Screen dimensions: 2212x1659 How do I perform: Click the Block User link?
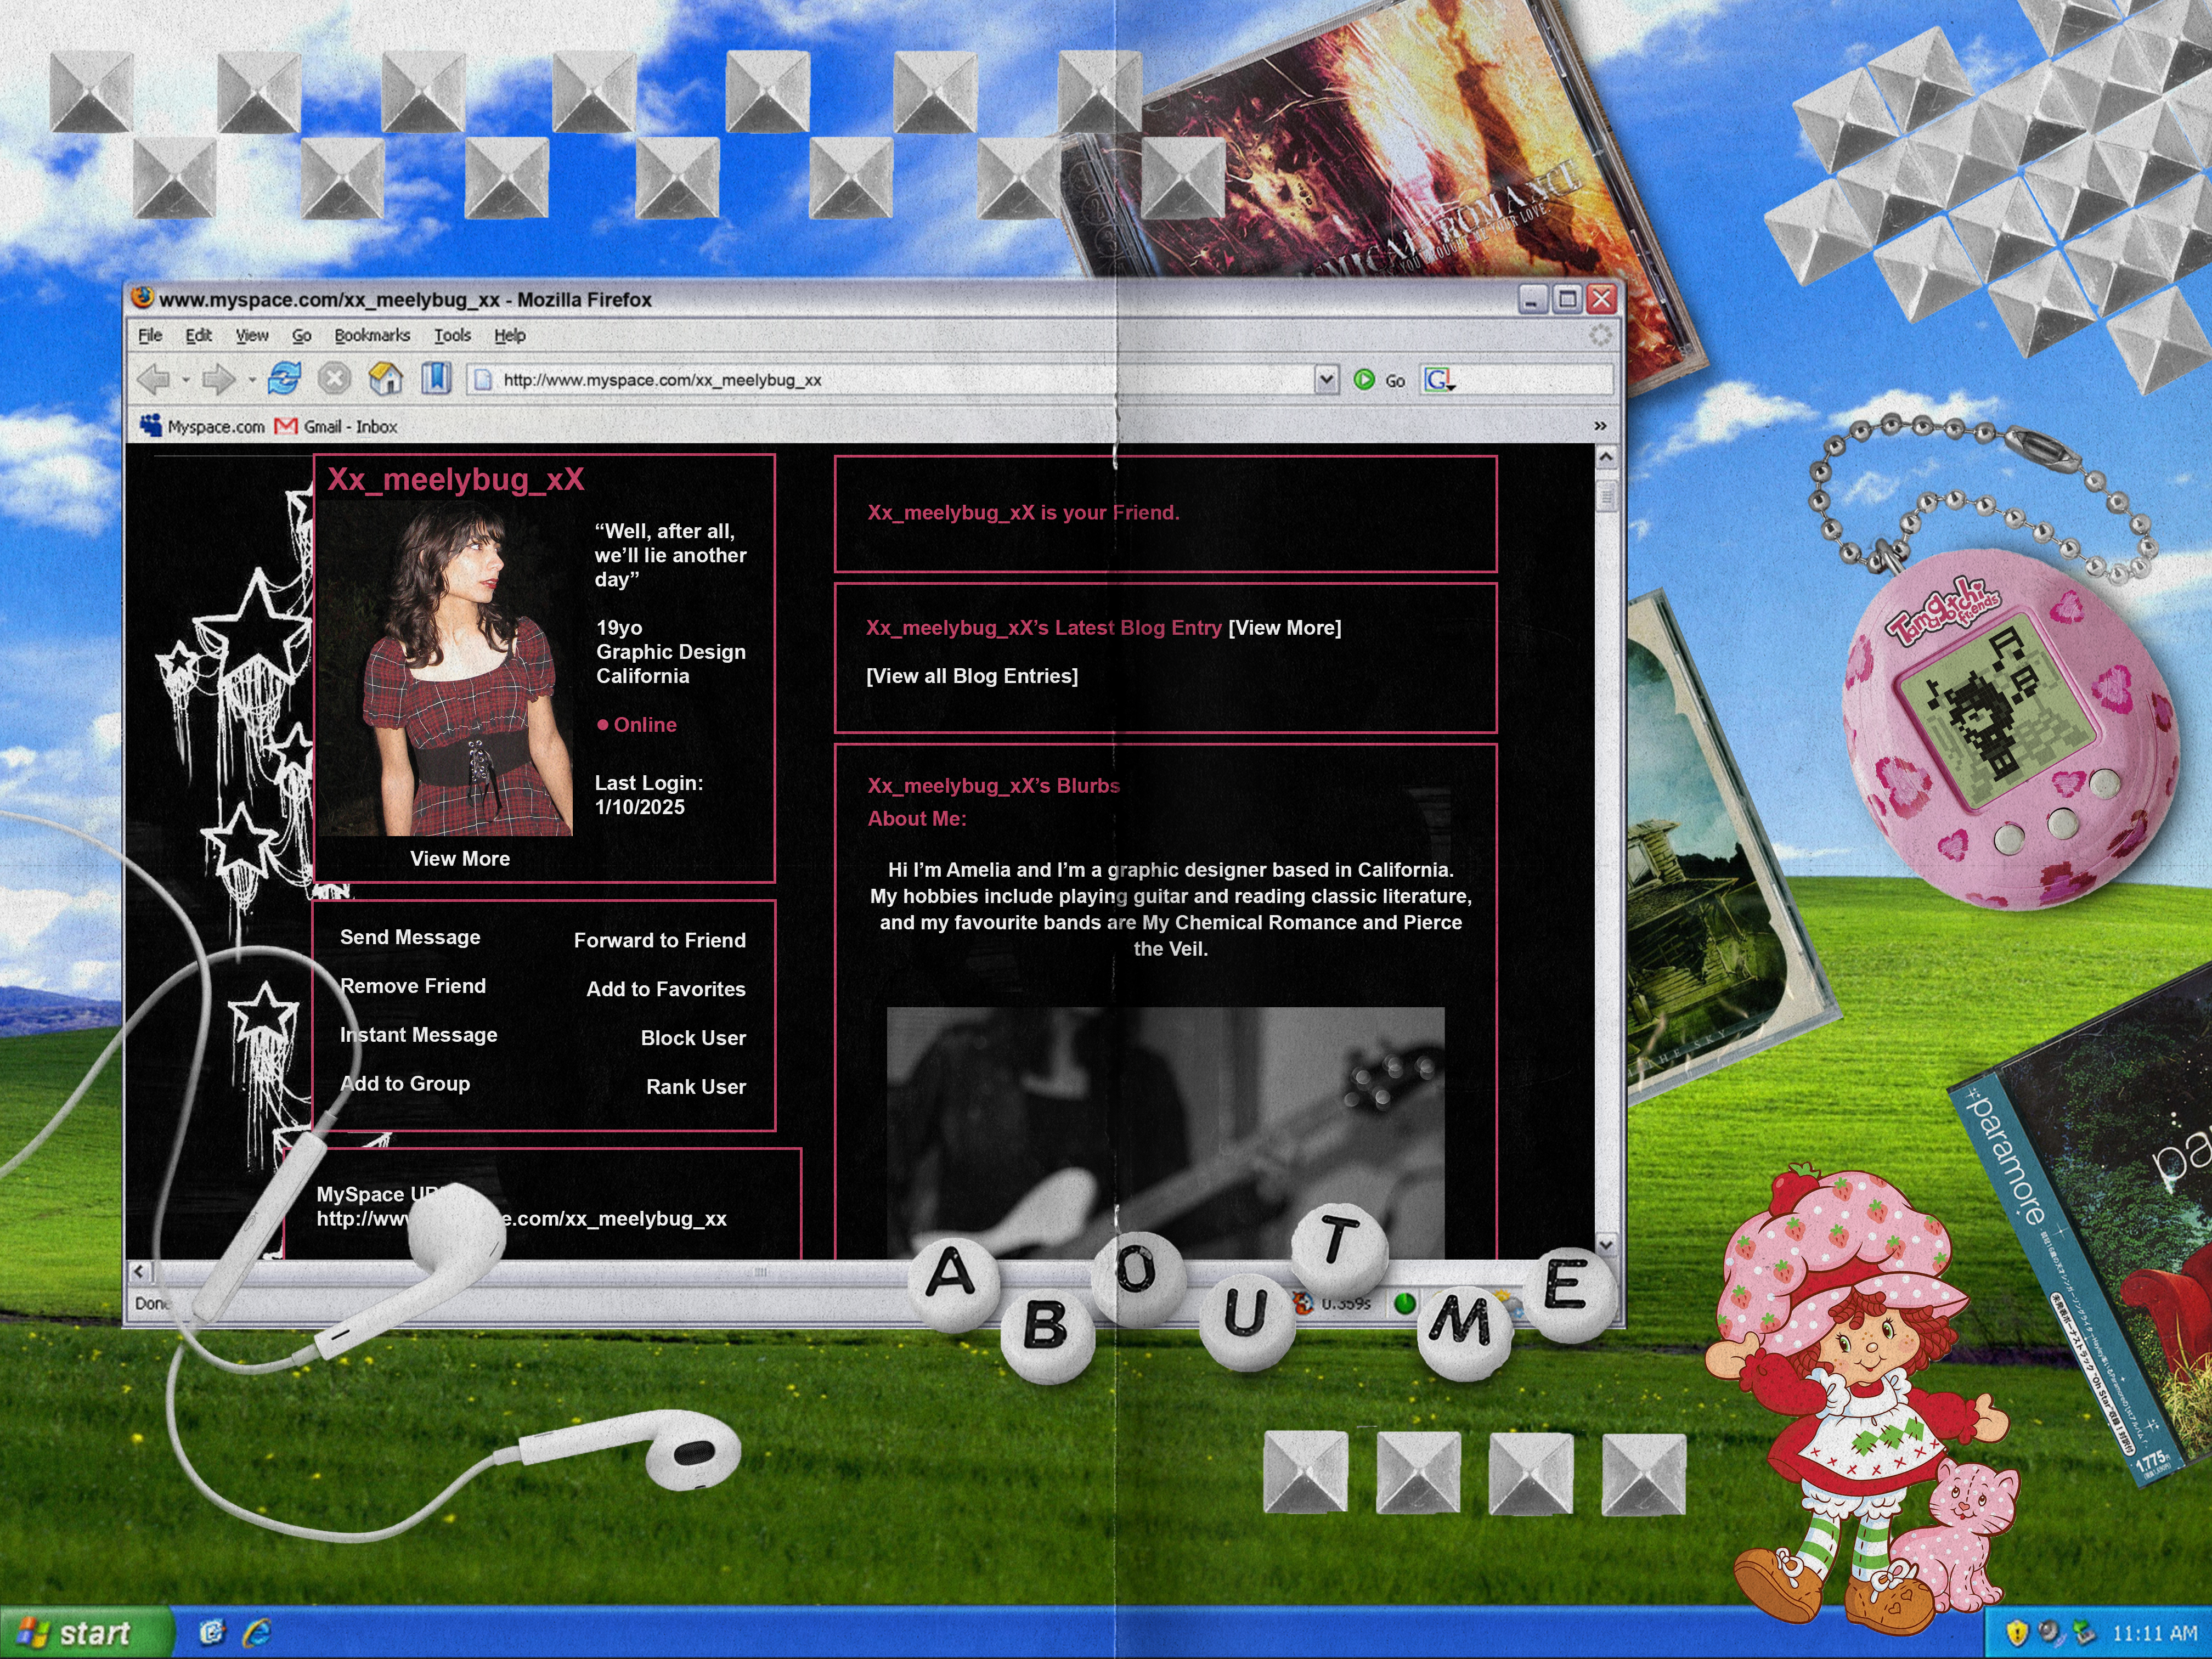pos(693,1038)
